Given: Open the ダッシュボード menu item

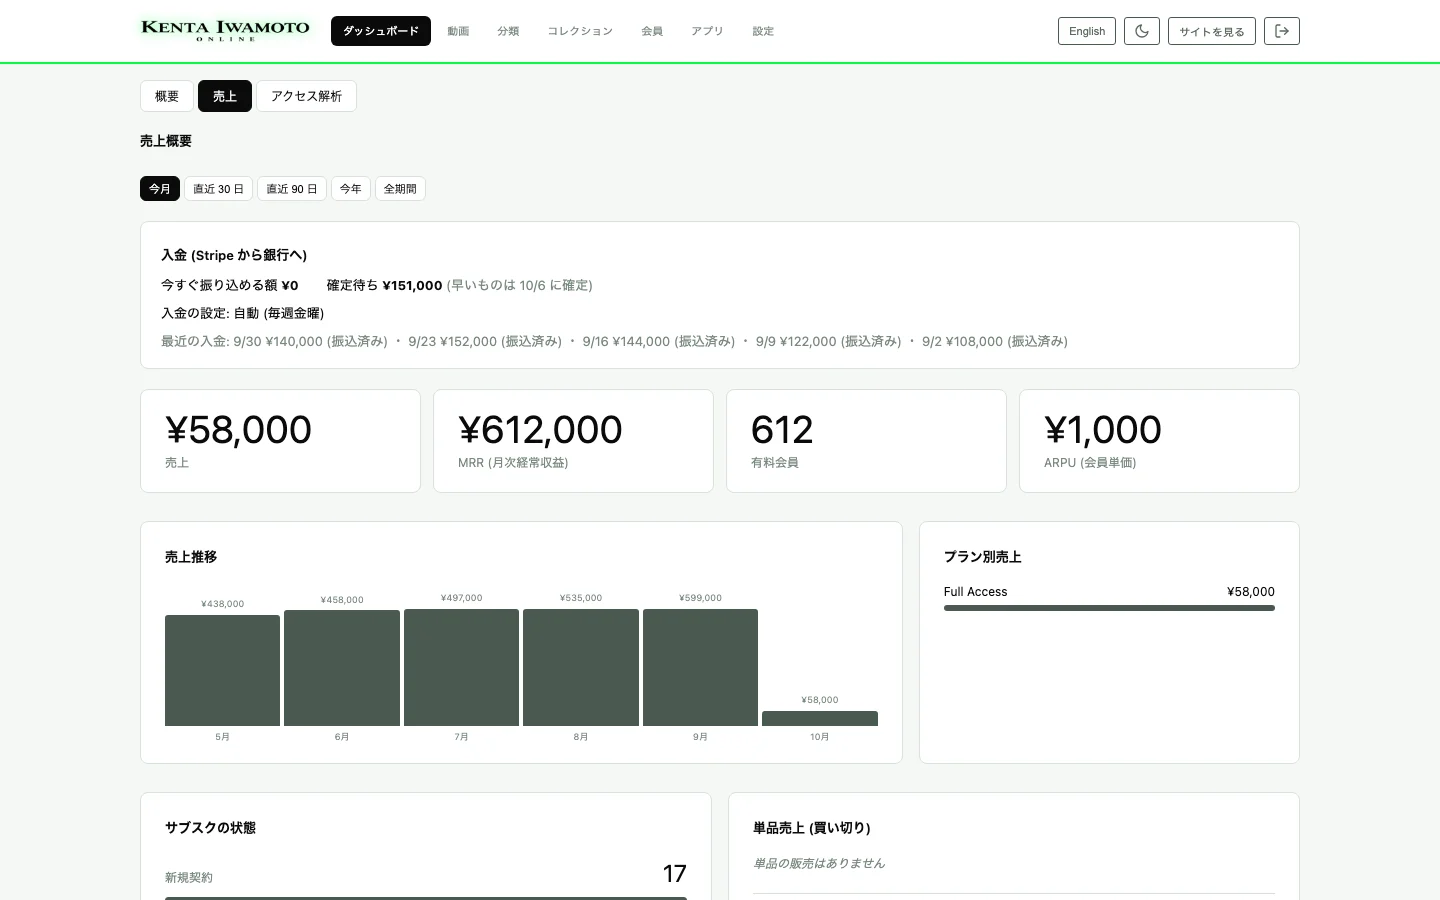Looking at the screenshot, I should pos(381,31).
